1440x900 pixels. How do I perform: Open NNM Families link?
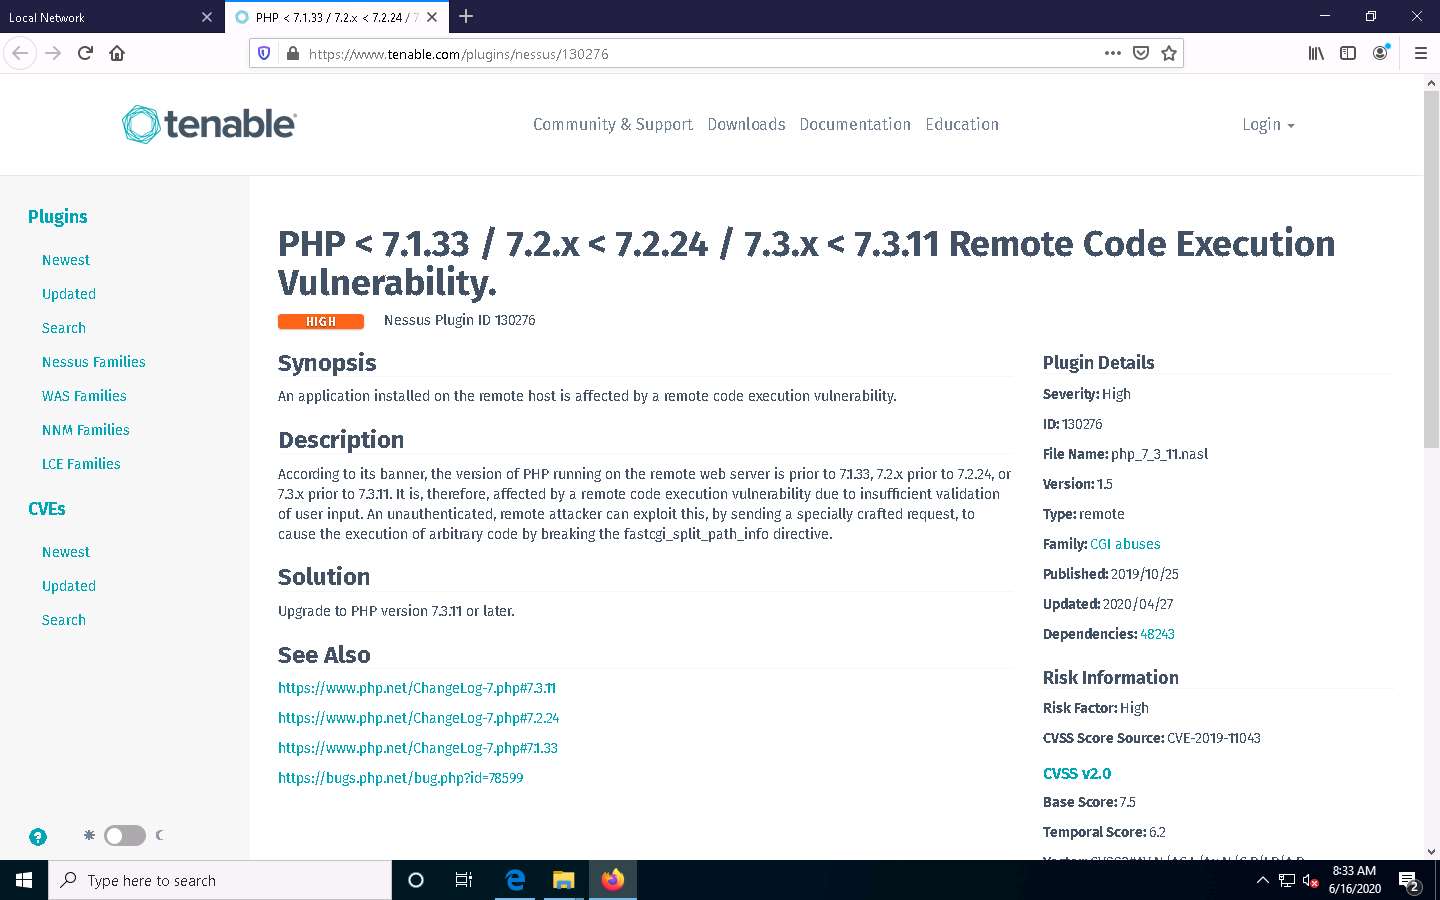tap(86, 430)
